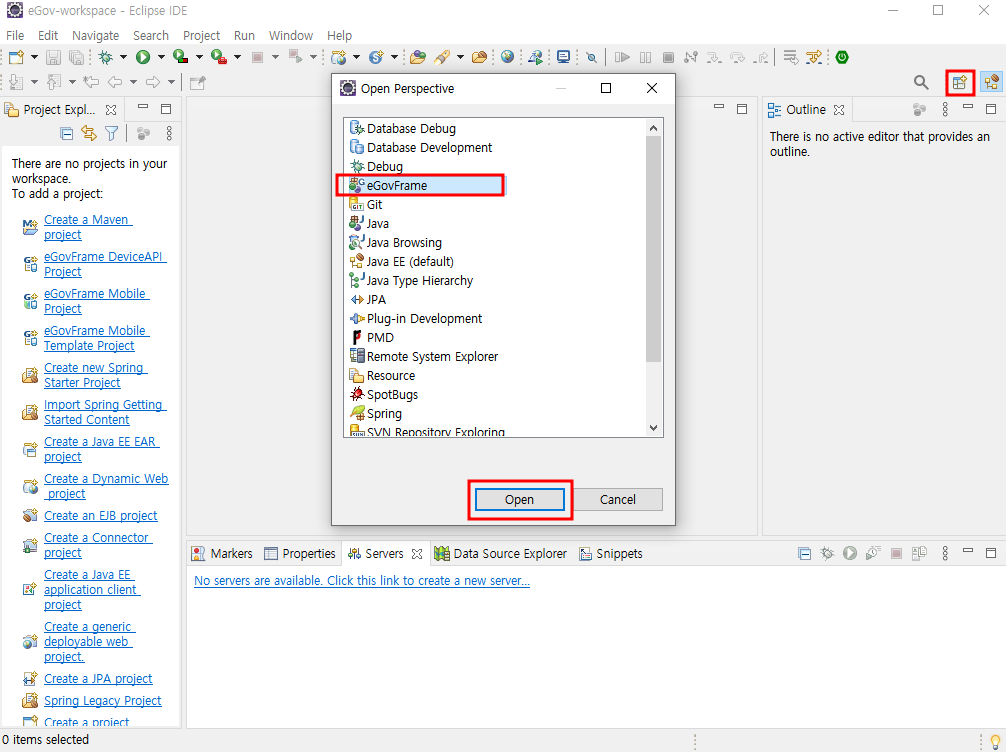Switch to the Snippets tab

(611, 553)
